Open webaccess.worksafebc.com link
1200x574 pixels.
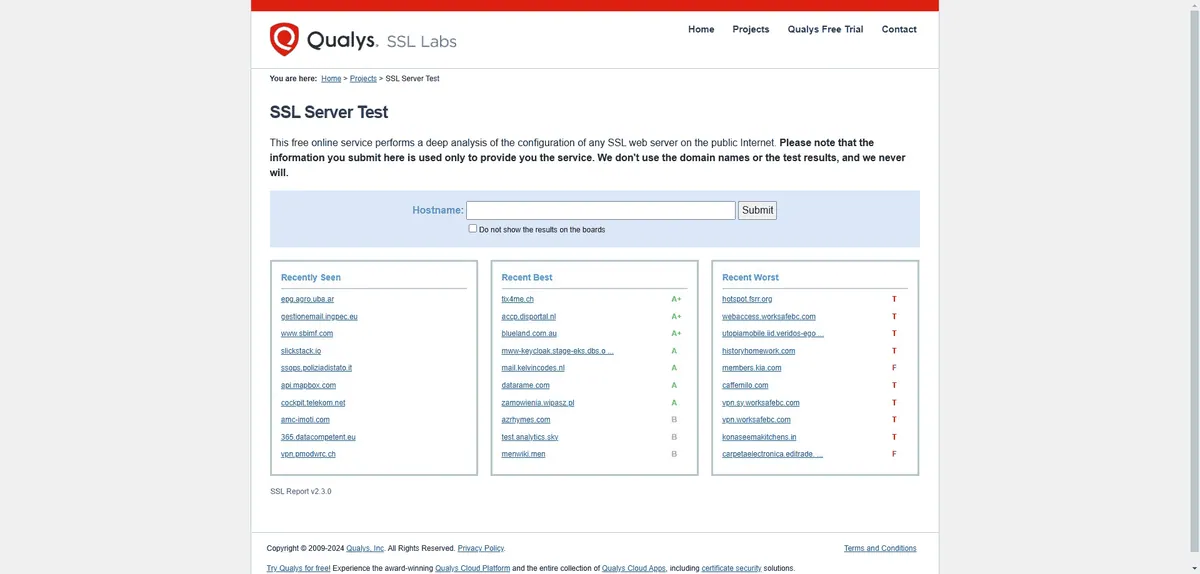point(769,316)
